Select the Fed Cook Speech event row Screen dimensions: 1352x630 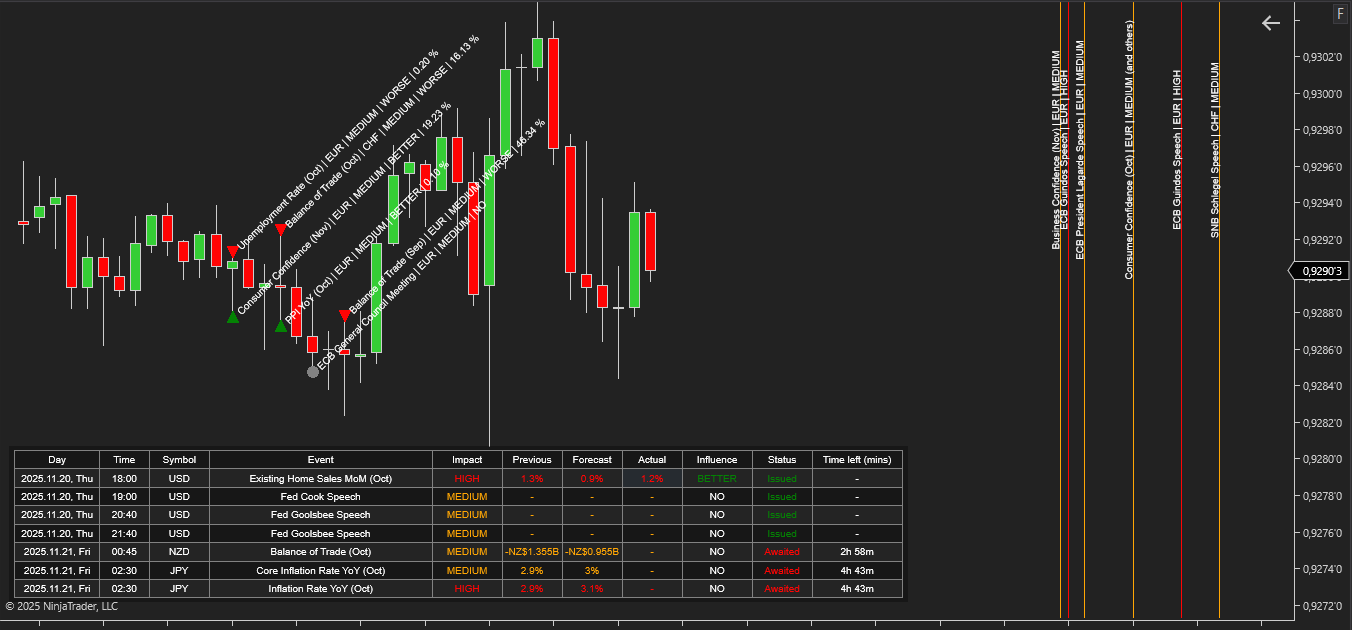pyautogui.click(x=321, y=497)
